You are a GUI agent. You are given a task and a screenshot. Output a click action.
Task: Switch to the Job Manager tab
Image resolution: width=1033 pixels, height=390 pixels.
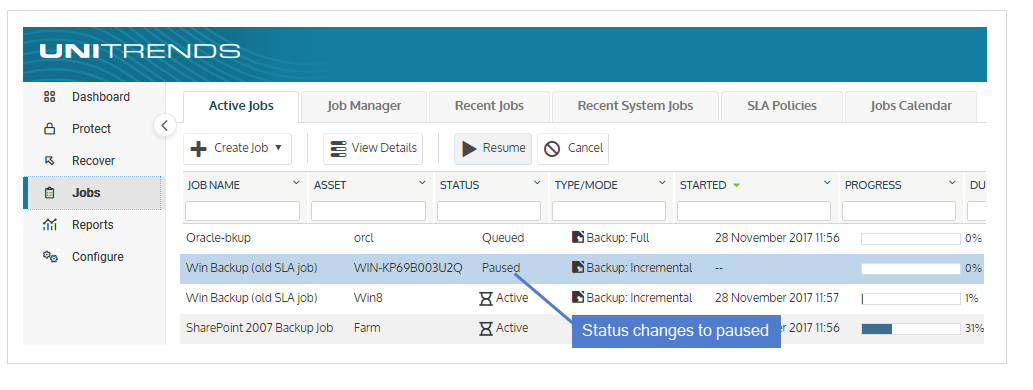364,106
